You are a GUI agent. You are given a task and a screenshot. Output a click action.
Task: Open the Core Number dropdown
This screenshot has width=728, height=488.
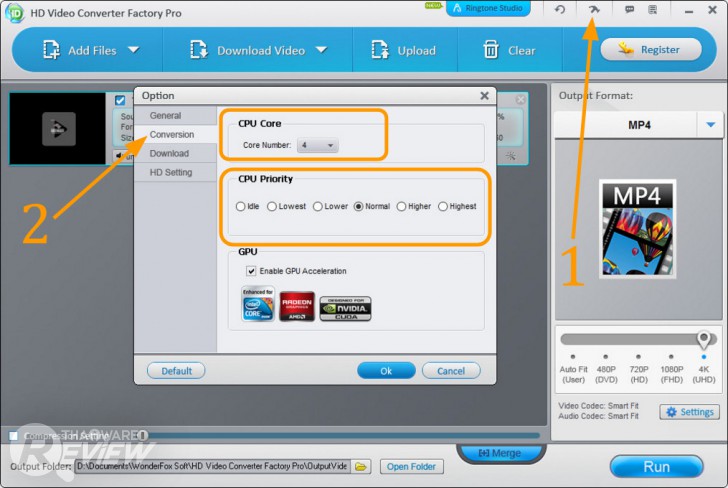[x=318, y=145]
